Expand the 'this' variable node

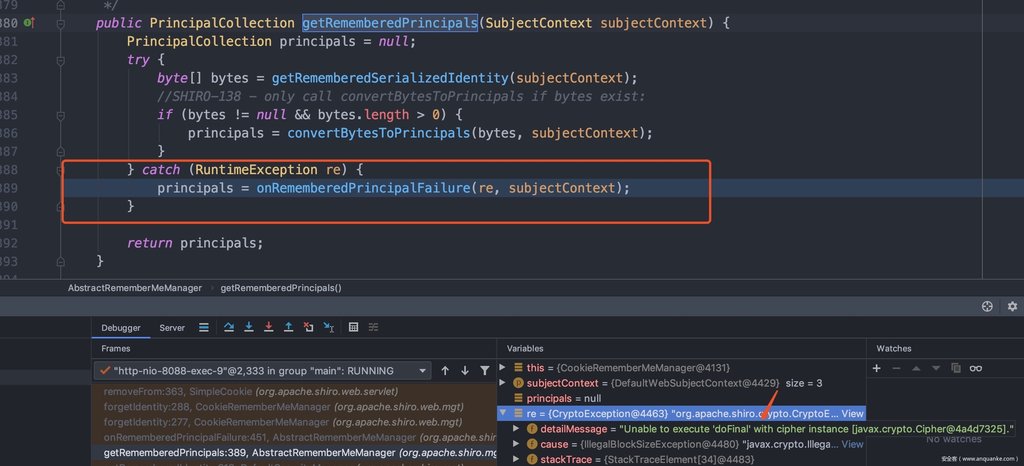point(502,367)
